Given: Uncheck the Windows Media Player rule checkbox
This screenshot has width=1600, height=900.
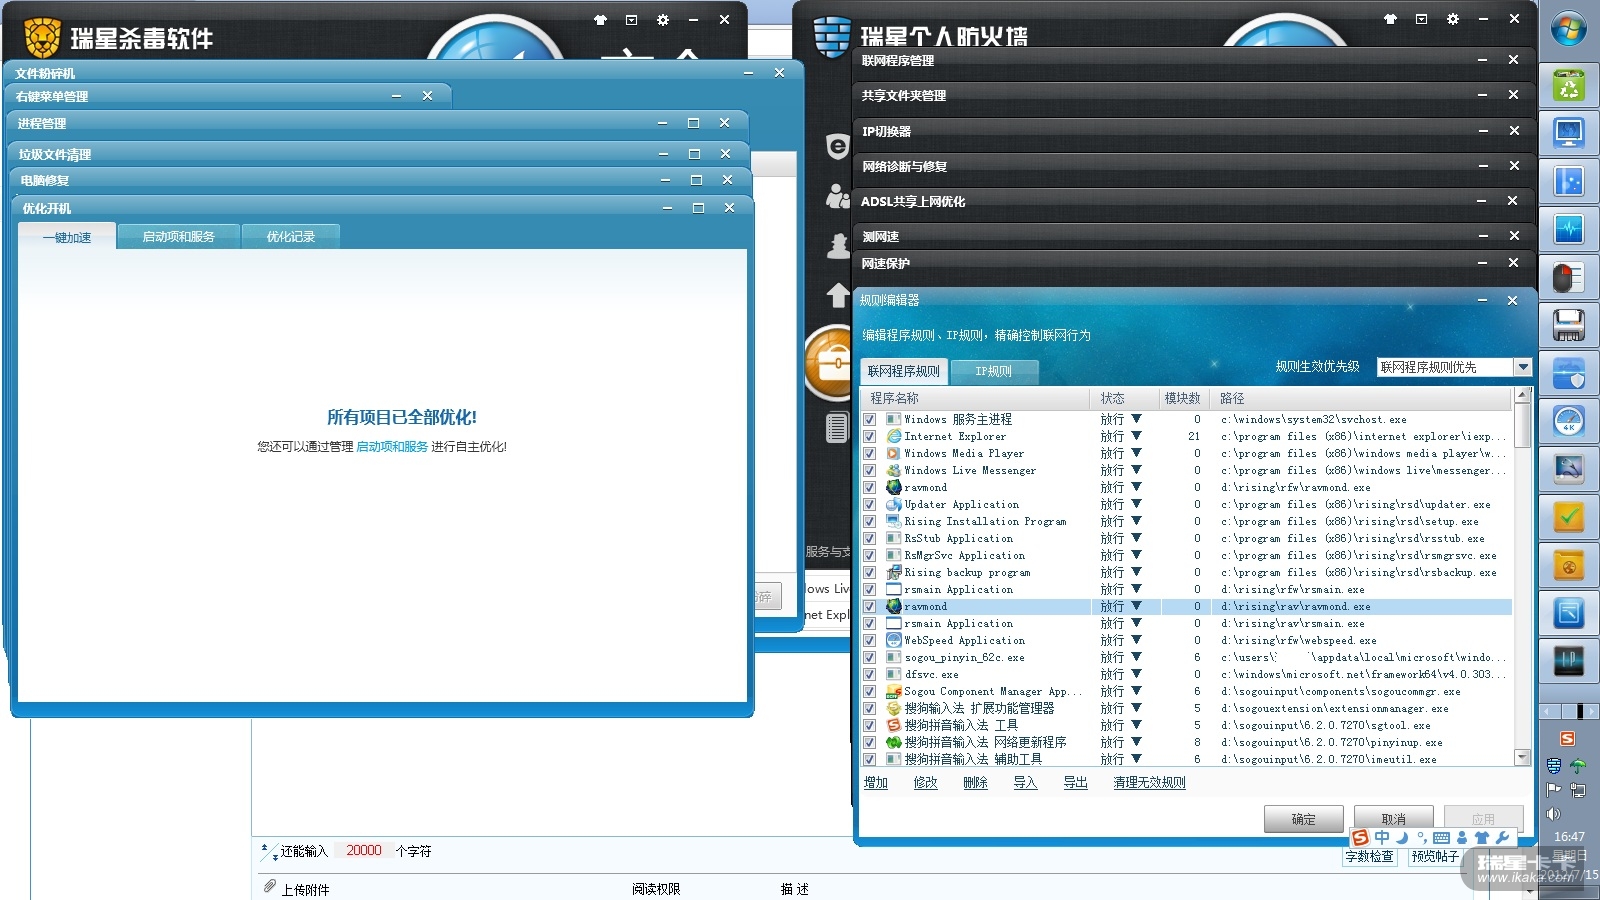Looking at the screenshot, I should point(869,454).
